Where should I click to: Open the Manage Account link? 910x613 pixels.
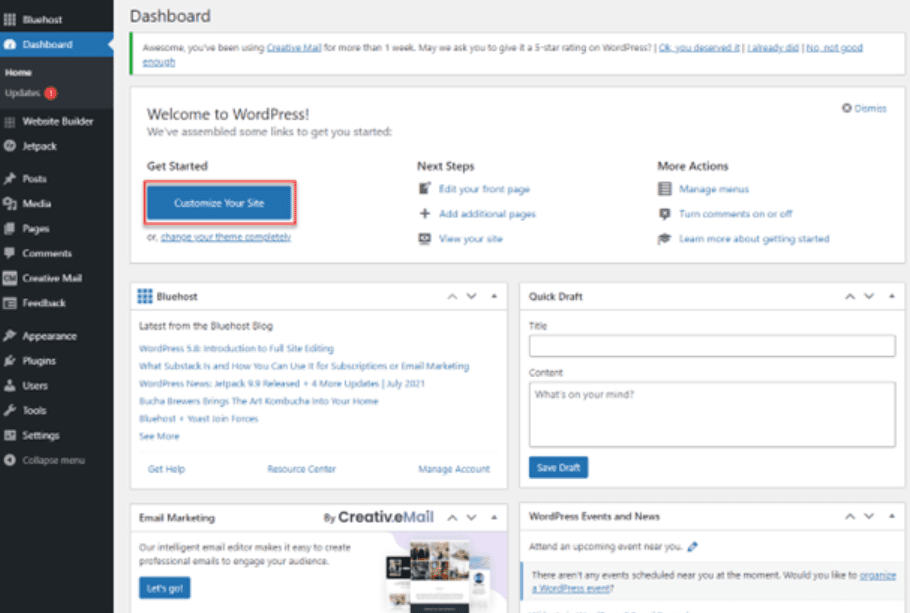tap(454, 469)
